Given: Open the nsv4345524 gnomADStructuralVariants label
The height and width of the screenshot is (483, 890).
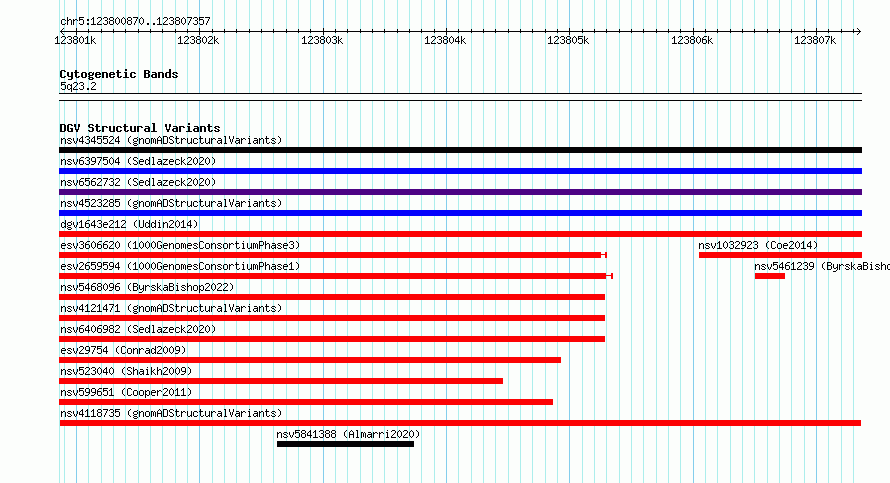Looking at the screenshot, I should 171,140.
